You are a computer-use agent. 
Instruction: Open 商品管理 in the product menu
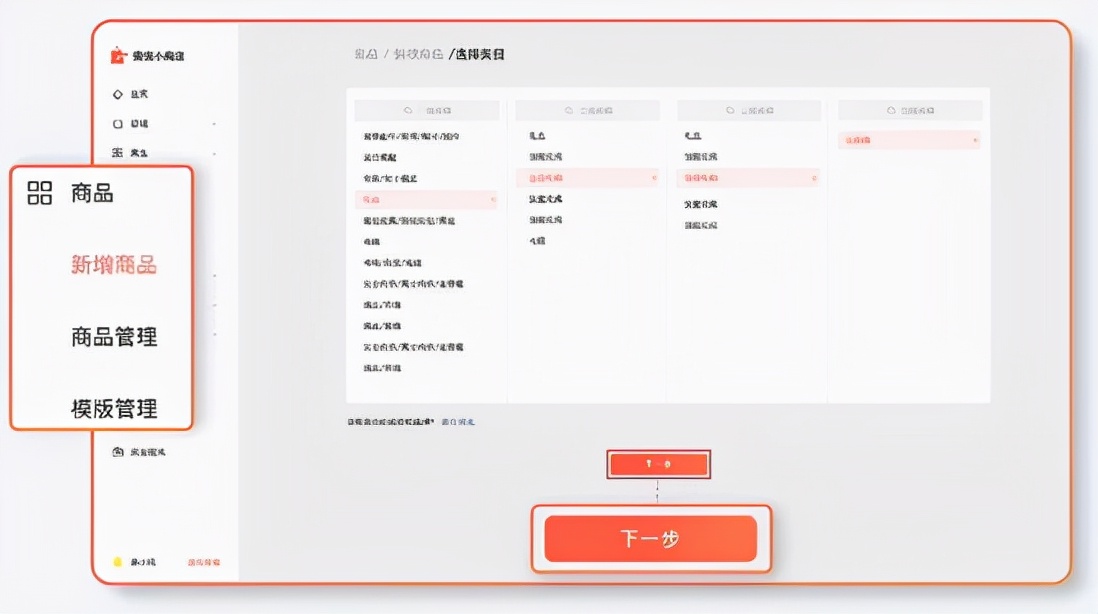113,337
